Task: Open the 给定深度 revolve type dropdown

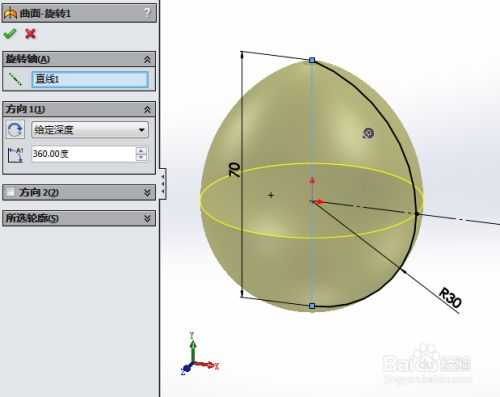Action: (x=90, y=130)
